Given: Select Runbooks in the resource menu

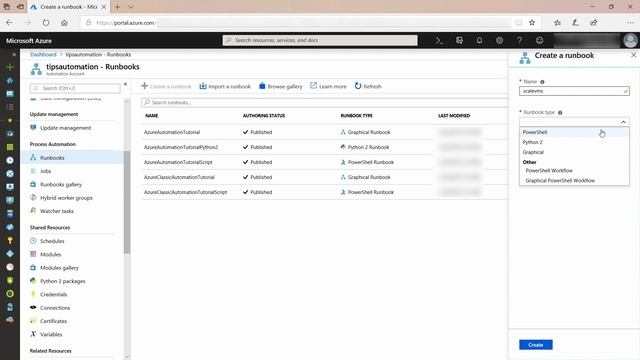Looking at the screenshot, I should (72, 158).
